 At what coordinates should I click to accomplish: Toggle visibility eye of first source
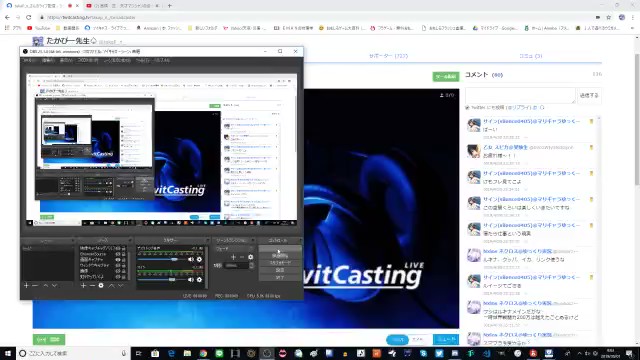click(118, 248)
